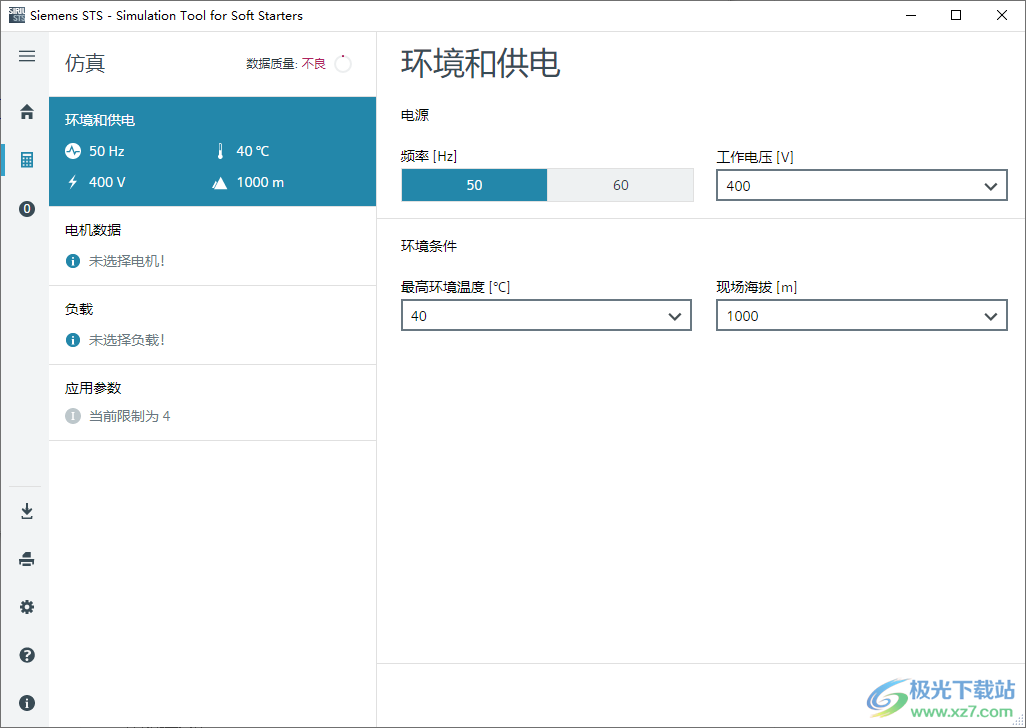Click the download icon in sidebar
Image resolution: width=1026 pixels, height=728 pixels.
[x=27, y=511]
